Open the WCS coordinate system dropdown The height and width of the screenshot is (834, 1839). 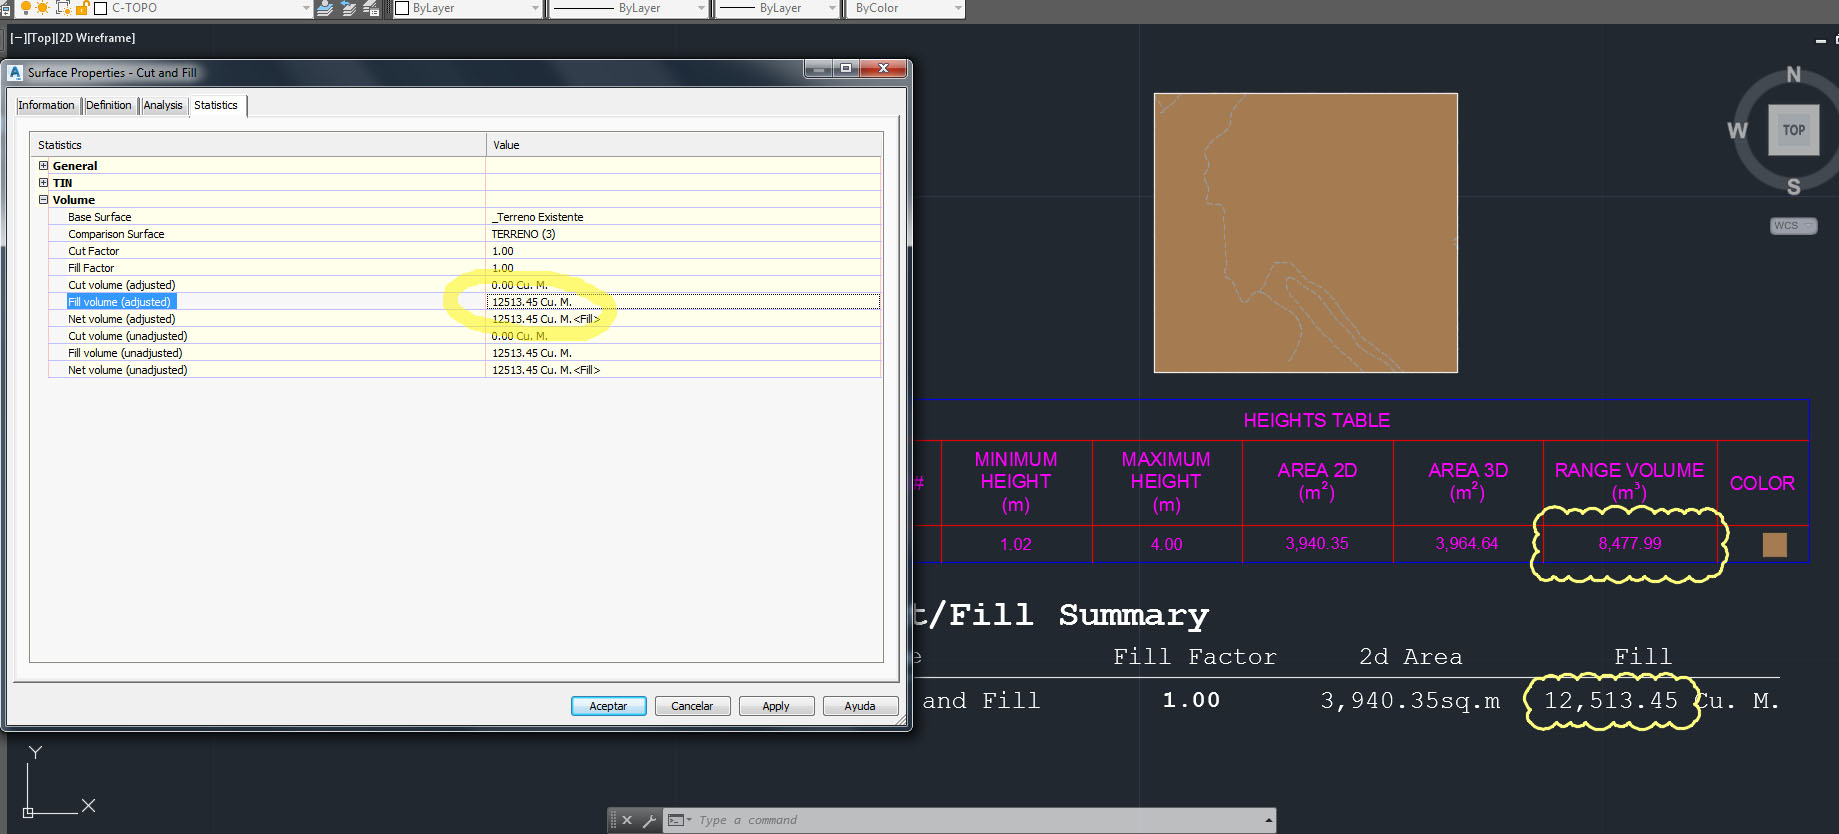click(1793, 226)
